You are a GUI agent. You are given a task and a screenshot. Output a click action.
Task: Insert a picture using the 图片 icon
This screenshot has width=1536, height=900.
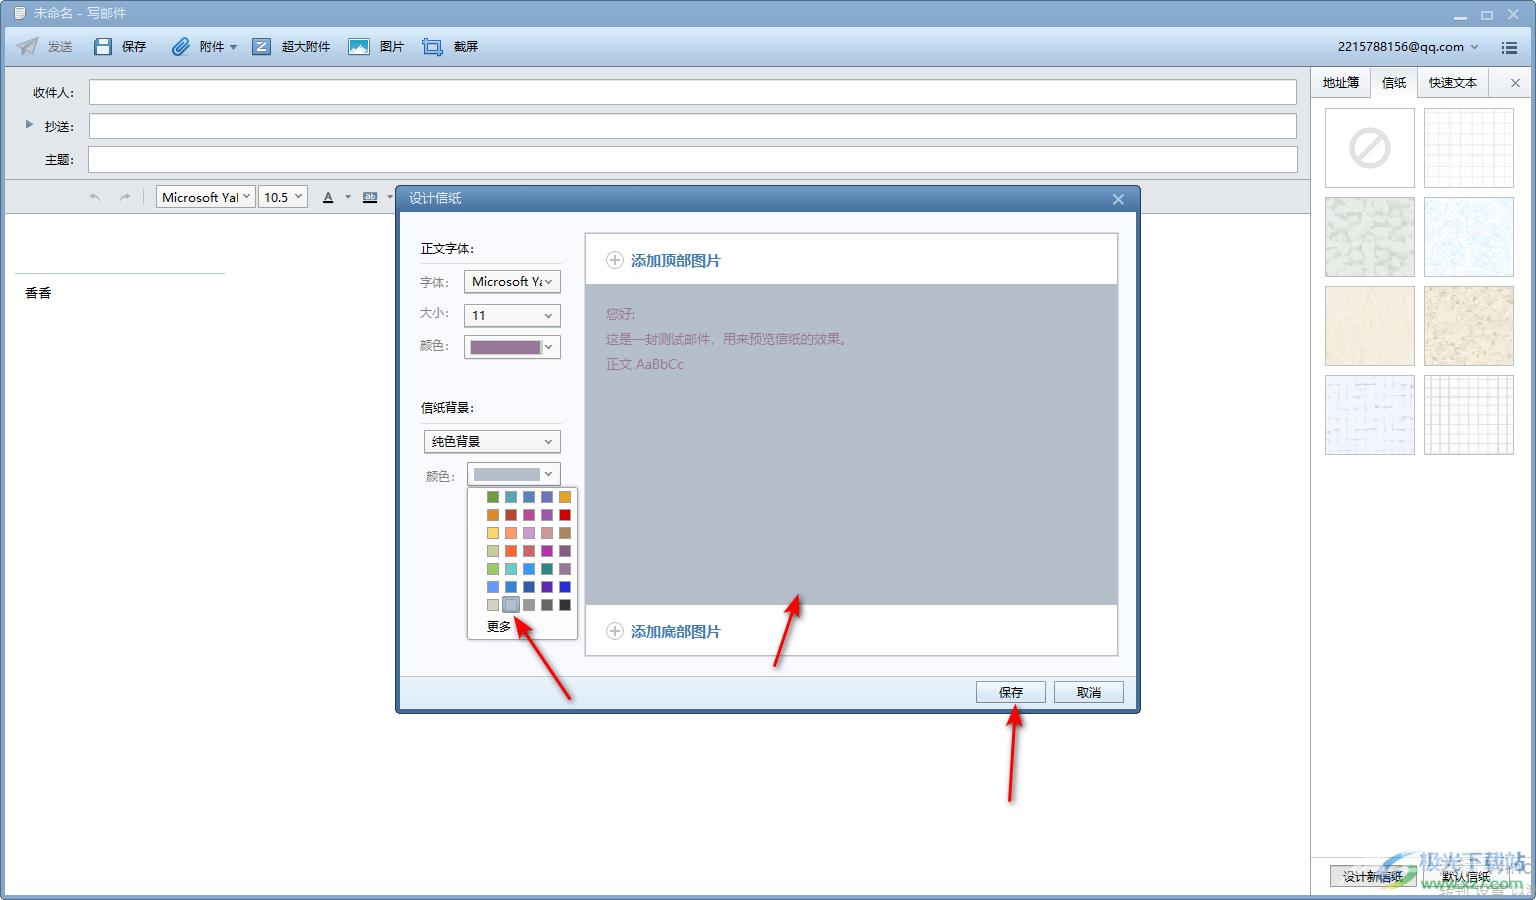(359, 47)
